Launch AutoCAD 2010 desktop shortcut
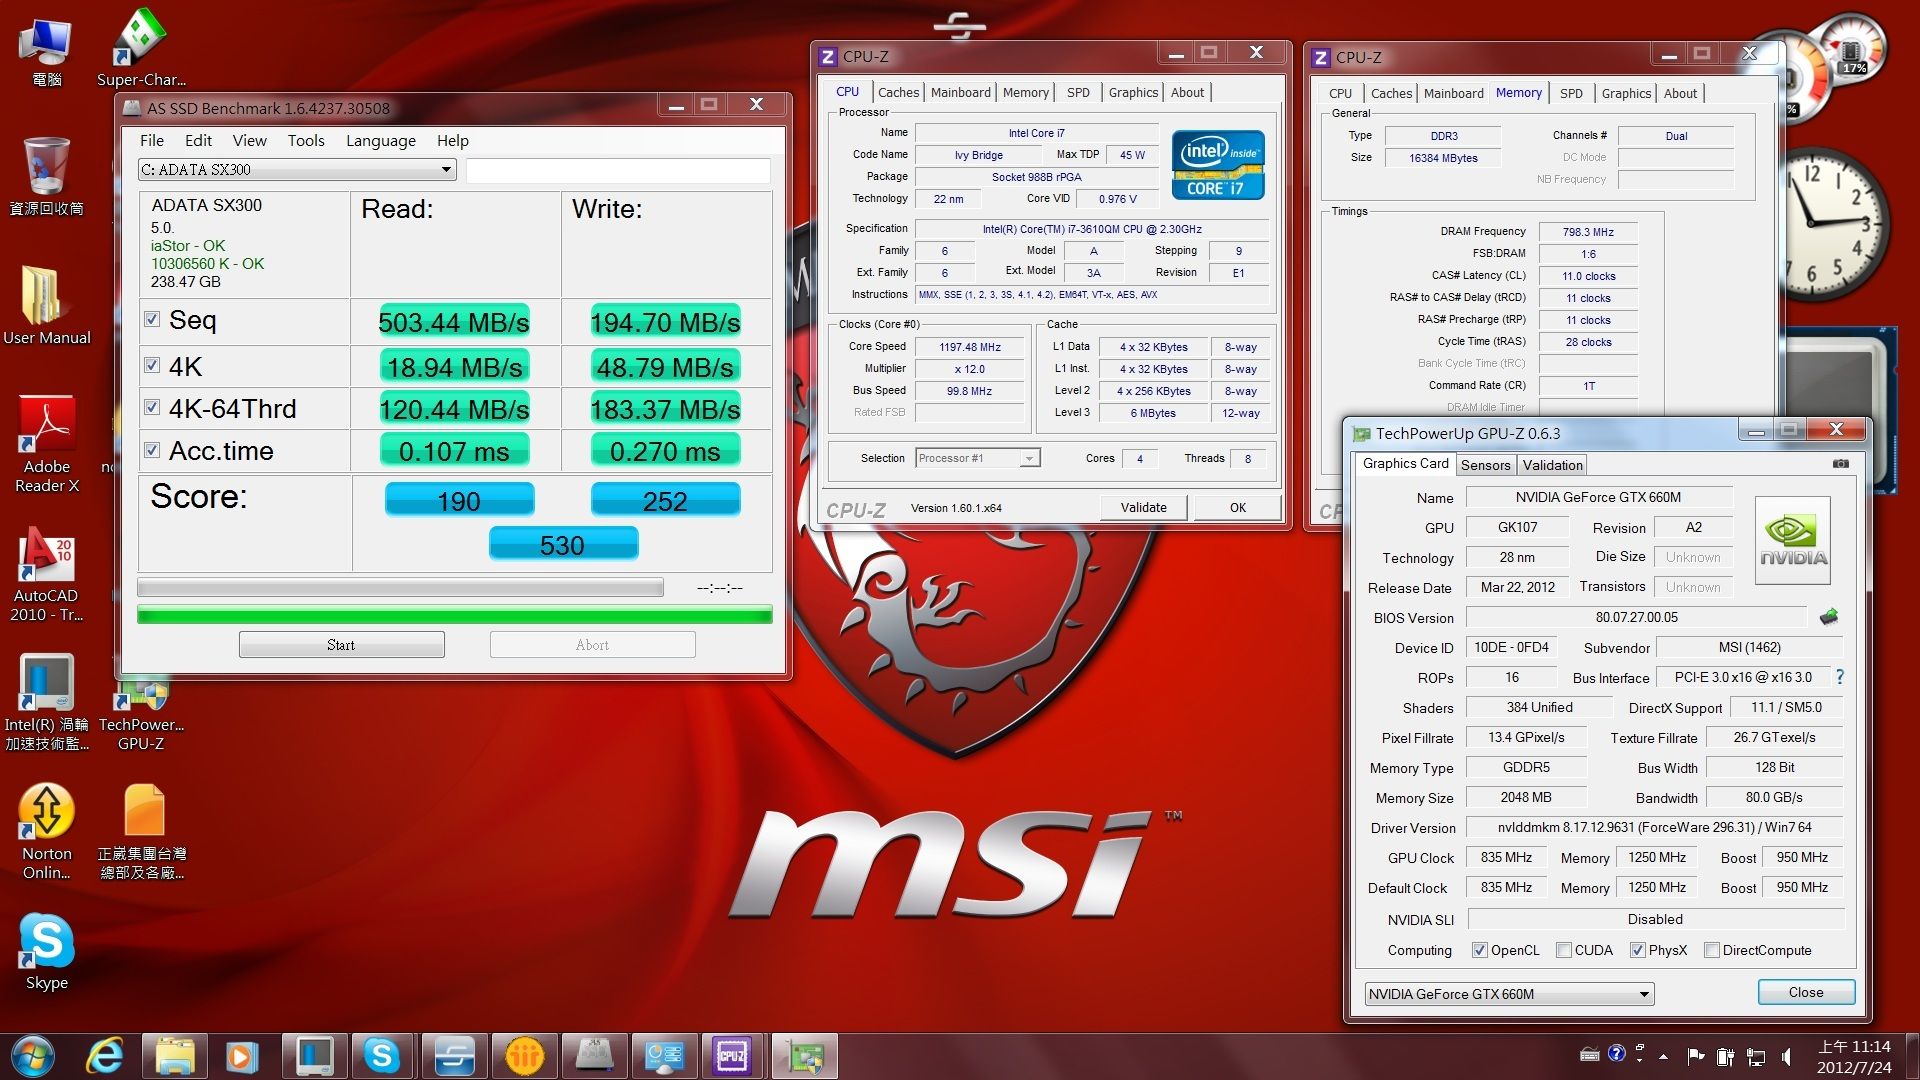This screenshot has height=1080, width=1920. tap(46, 574)
